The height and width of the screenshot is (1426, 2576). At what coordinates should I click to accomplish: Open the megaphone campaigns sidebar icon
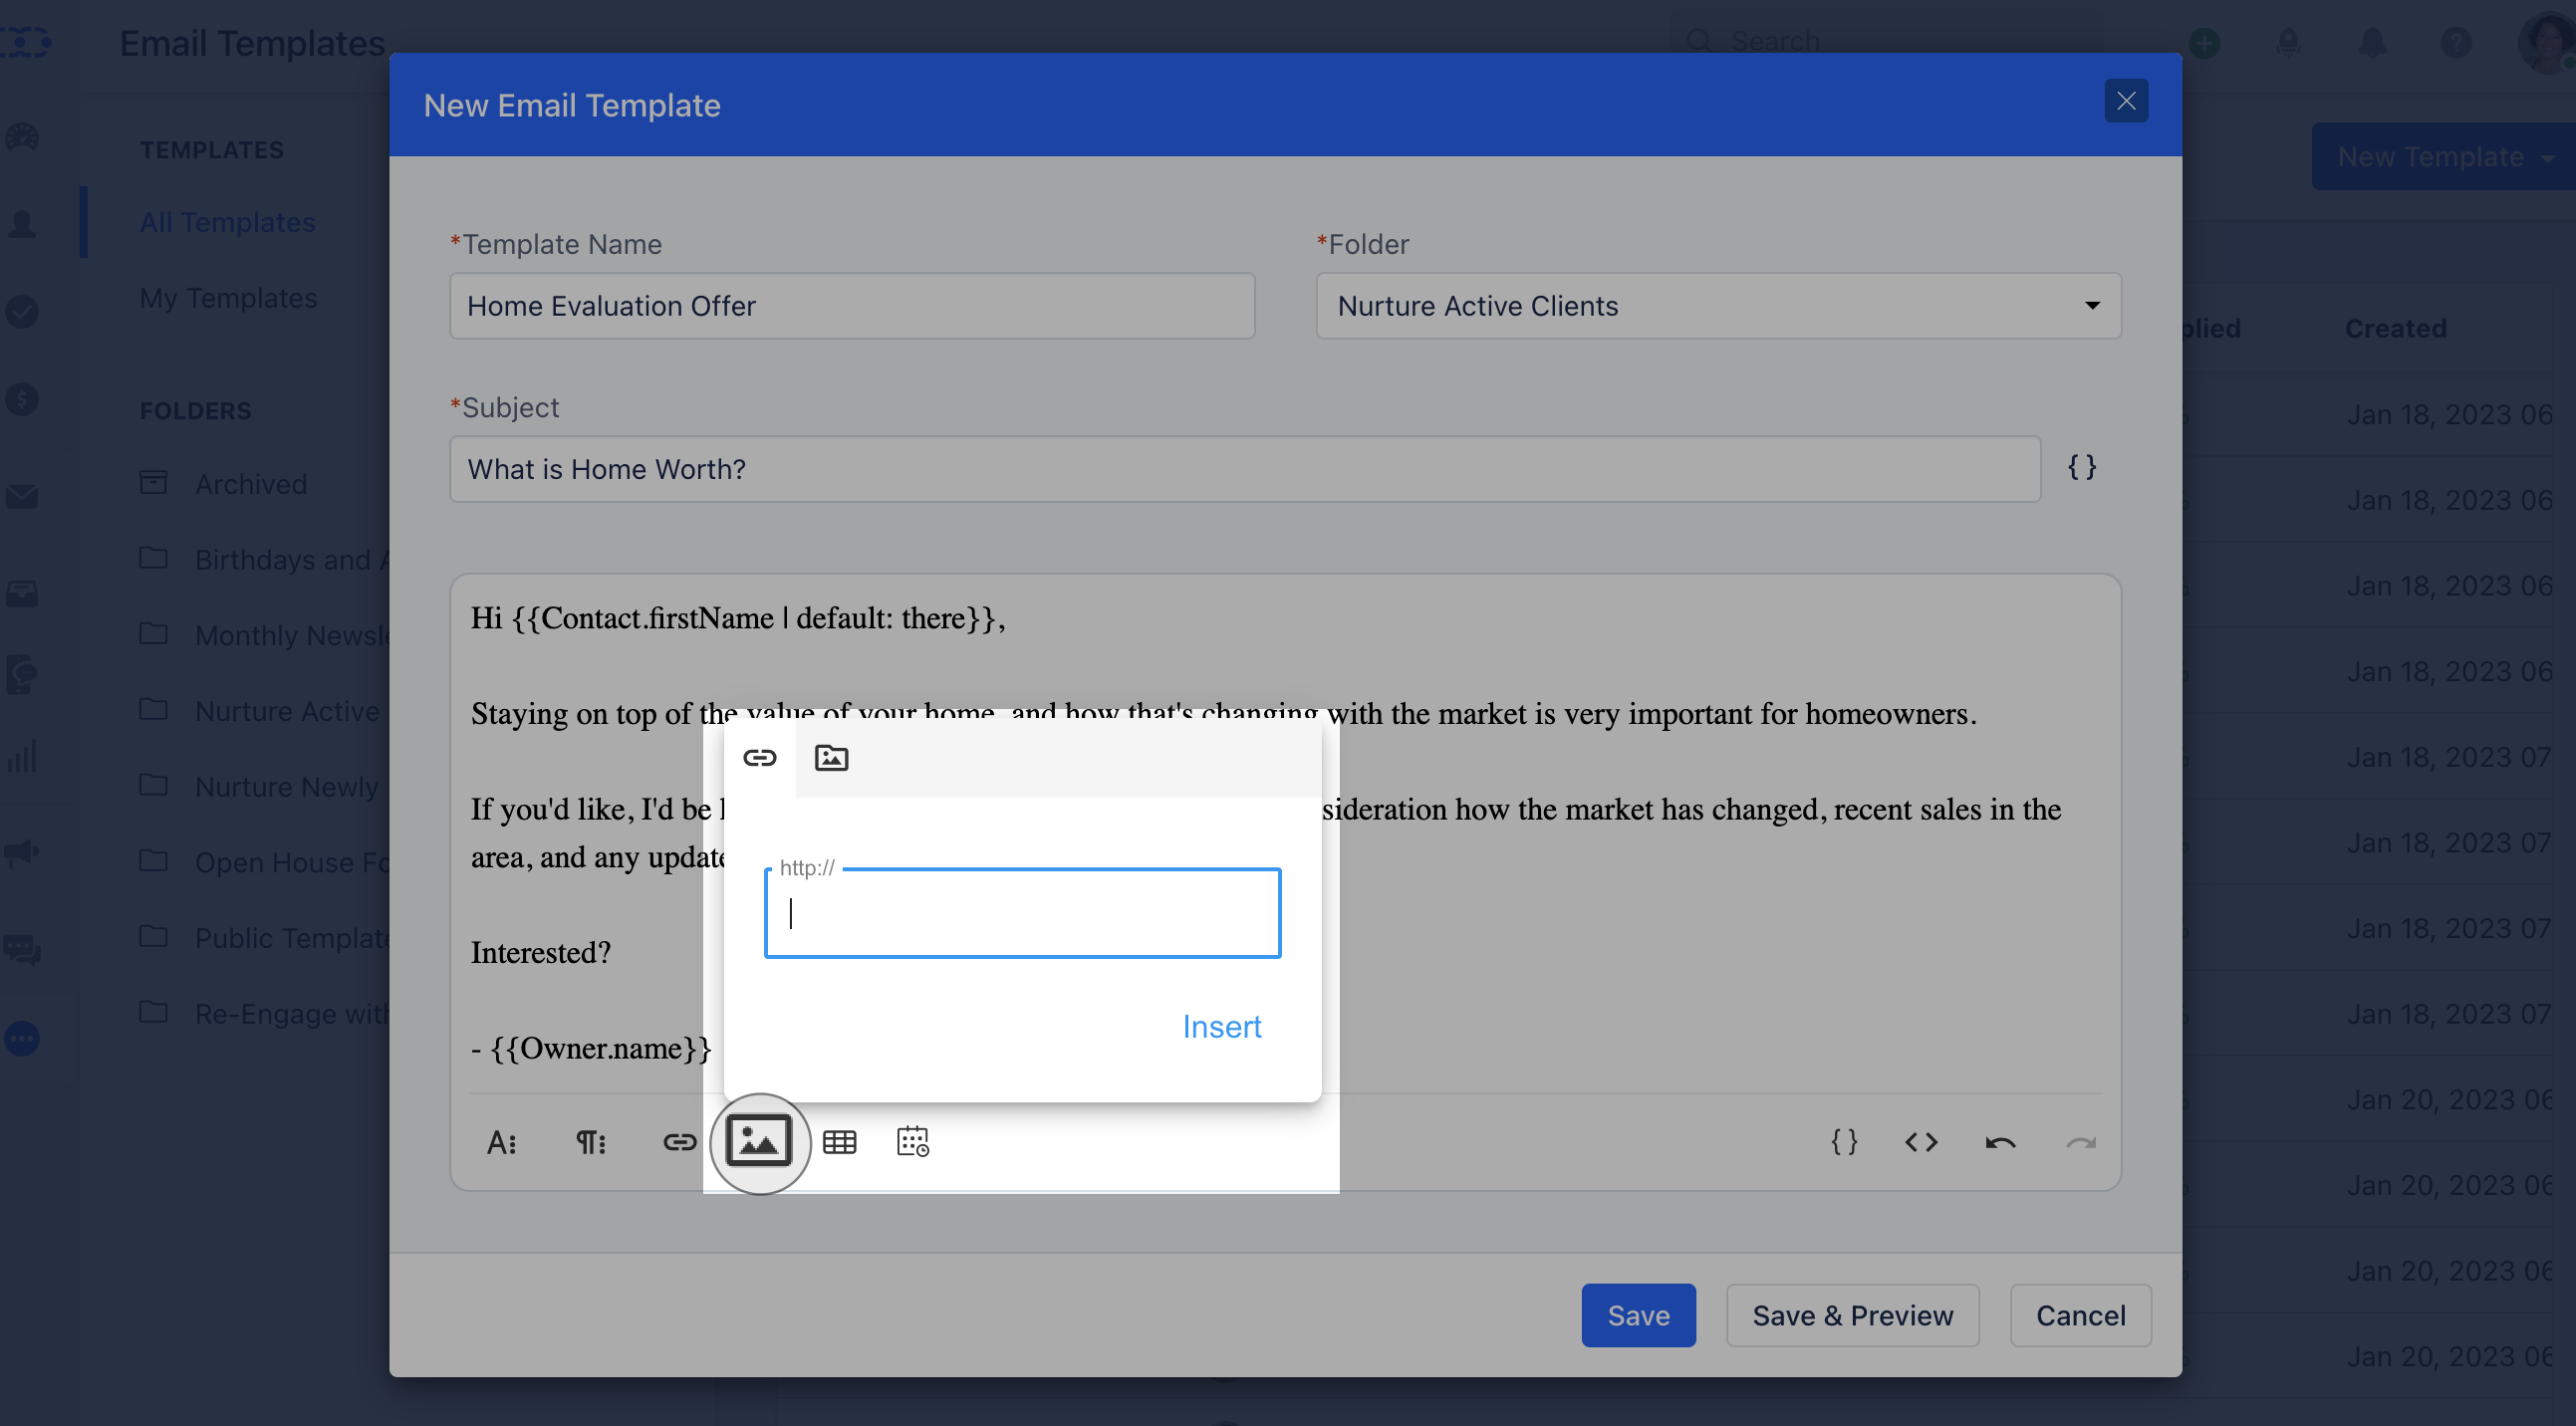point(22,853)
